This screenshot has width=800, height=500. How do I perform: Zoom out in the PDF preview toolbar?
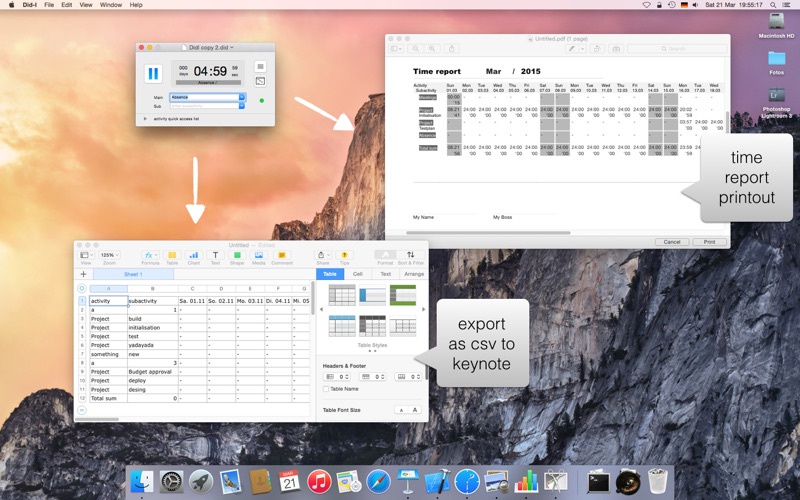point(416,48)
